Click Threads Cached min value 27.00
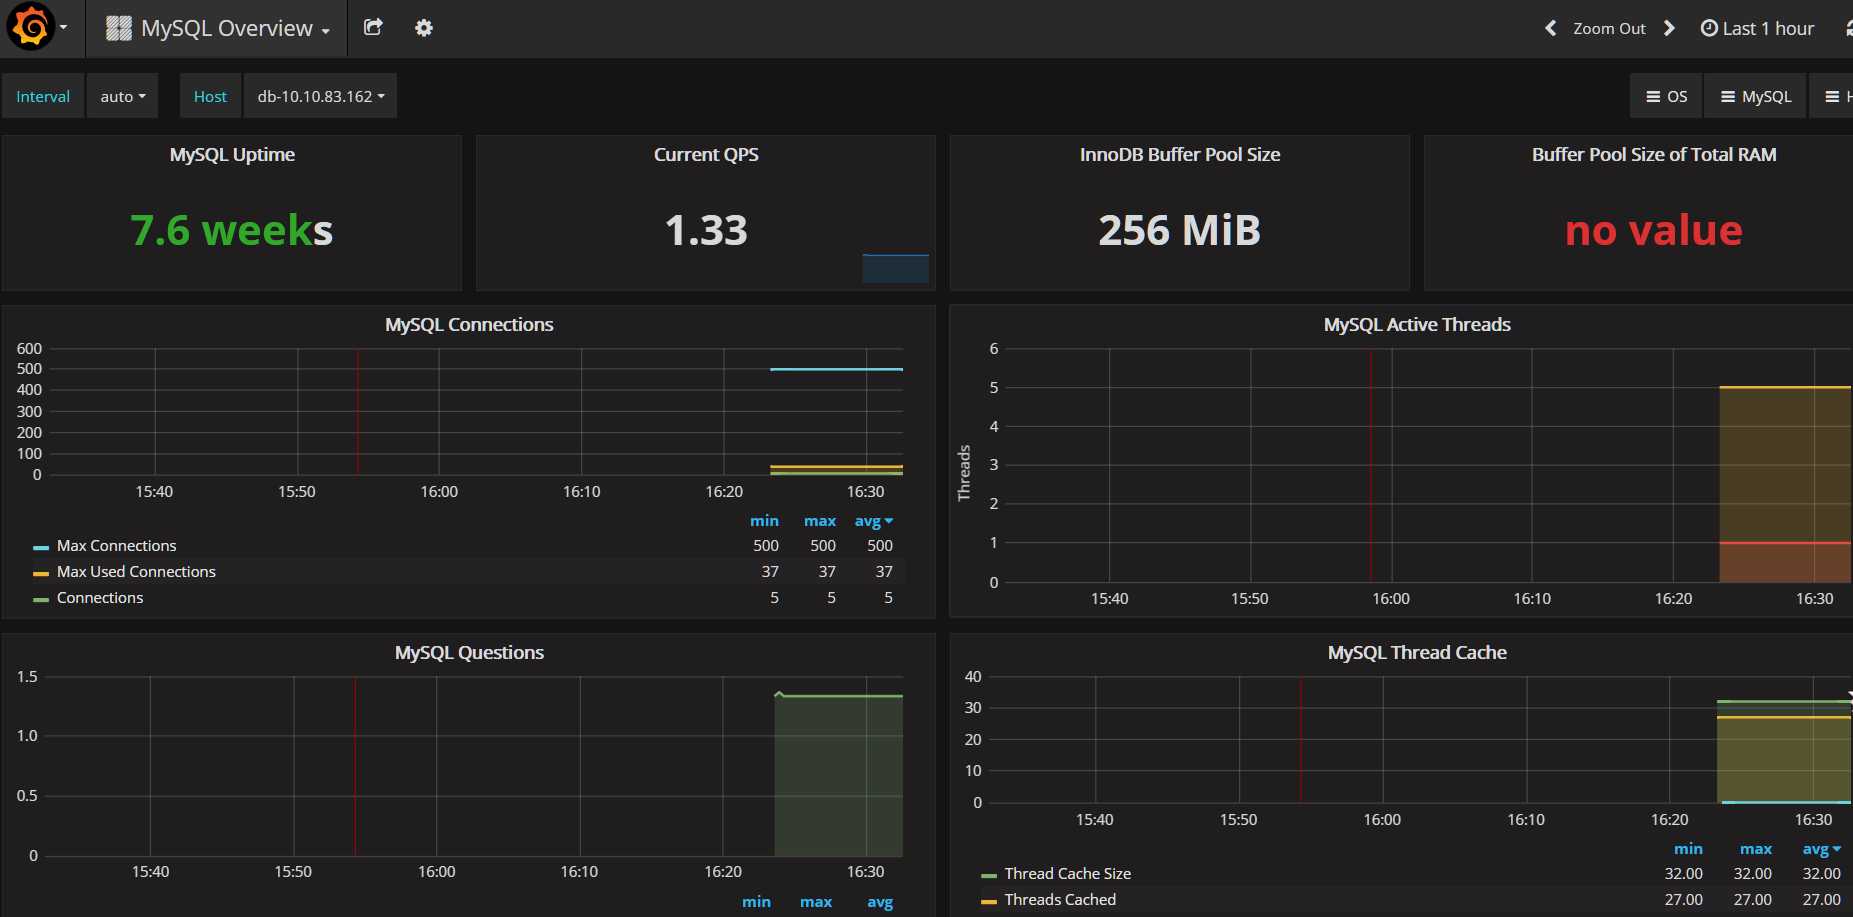This screenshot has width=1853, height=917. [x=1684, y=899]
